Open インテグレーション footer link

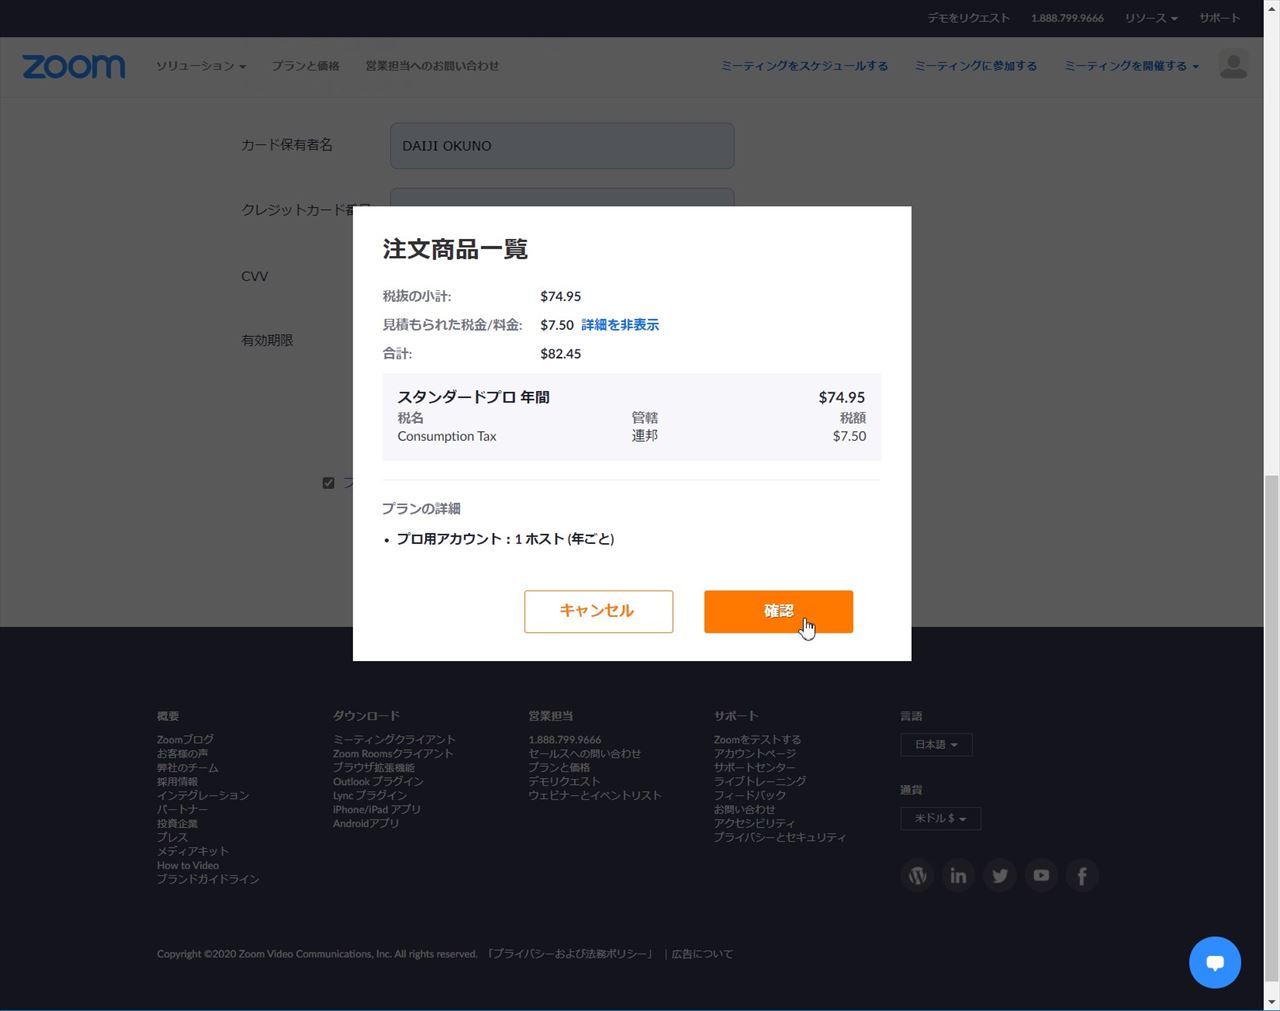(203, 796)
